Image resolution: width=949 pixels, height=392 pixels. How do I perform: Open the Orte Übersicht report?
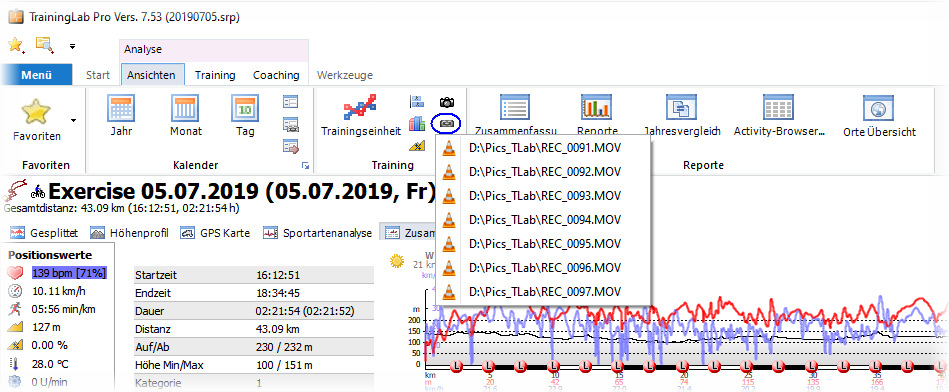click(879, 116)
